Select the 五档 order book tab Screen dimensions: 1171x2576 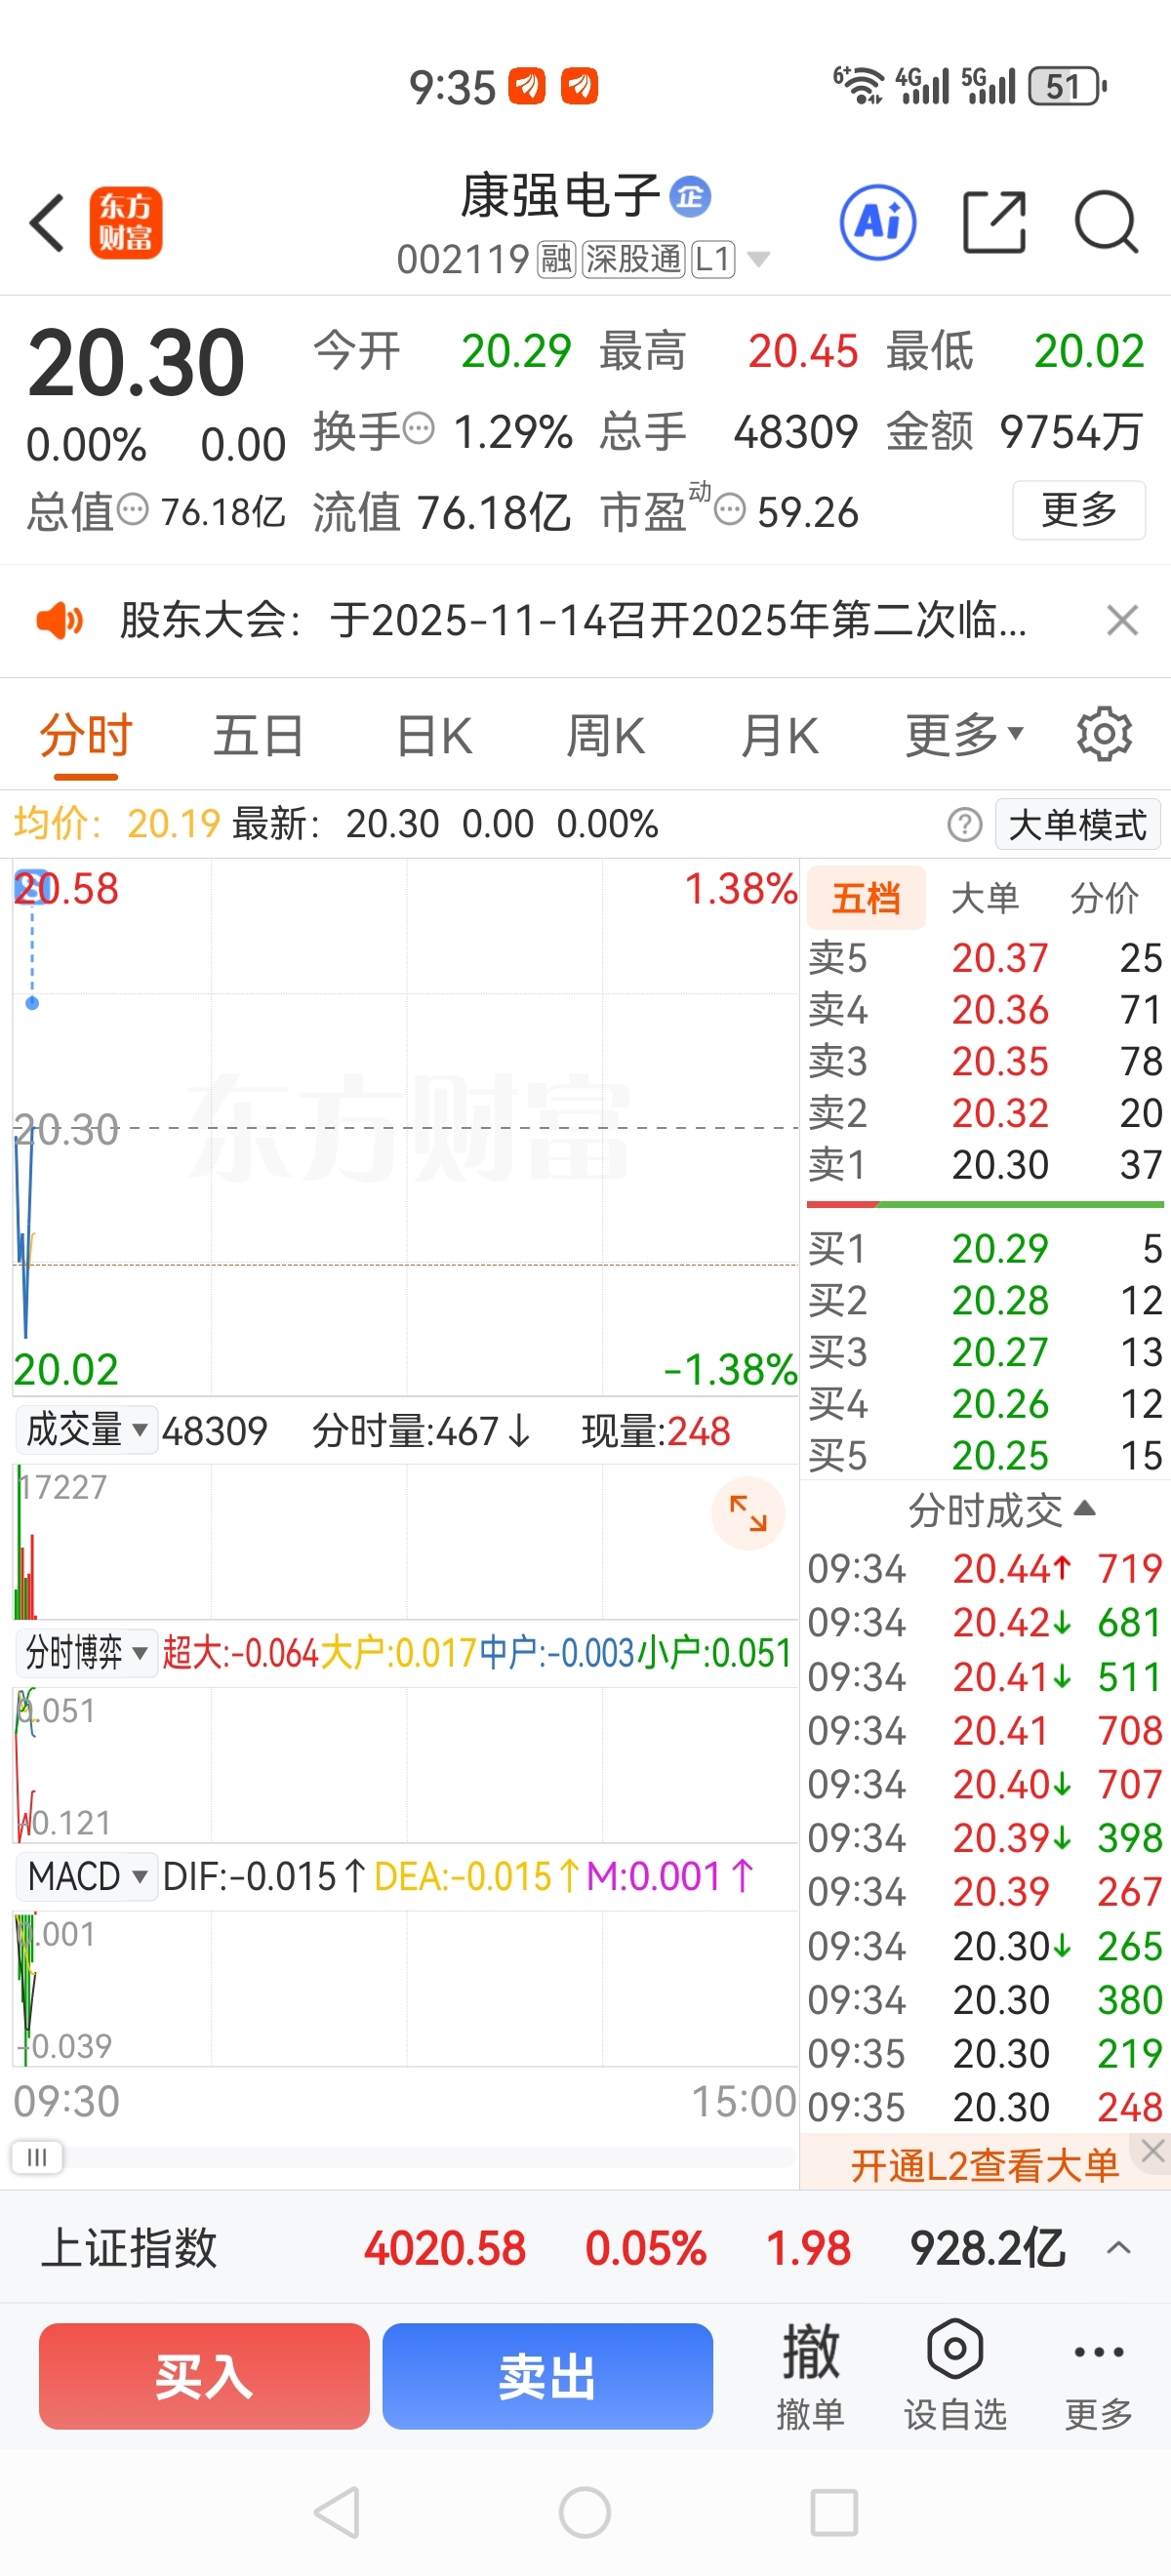coord(866,898)
